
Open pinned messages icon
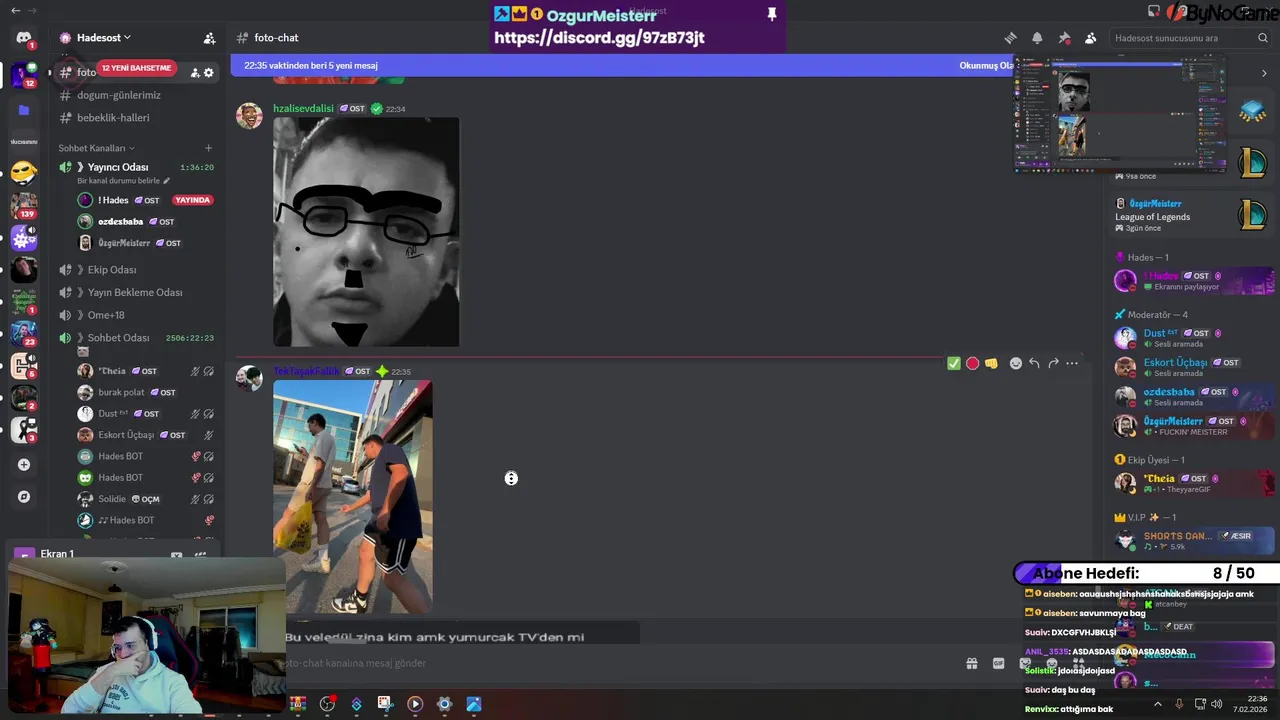(1064, 38)
